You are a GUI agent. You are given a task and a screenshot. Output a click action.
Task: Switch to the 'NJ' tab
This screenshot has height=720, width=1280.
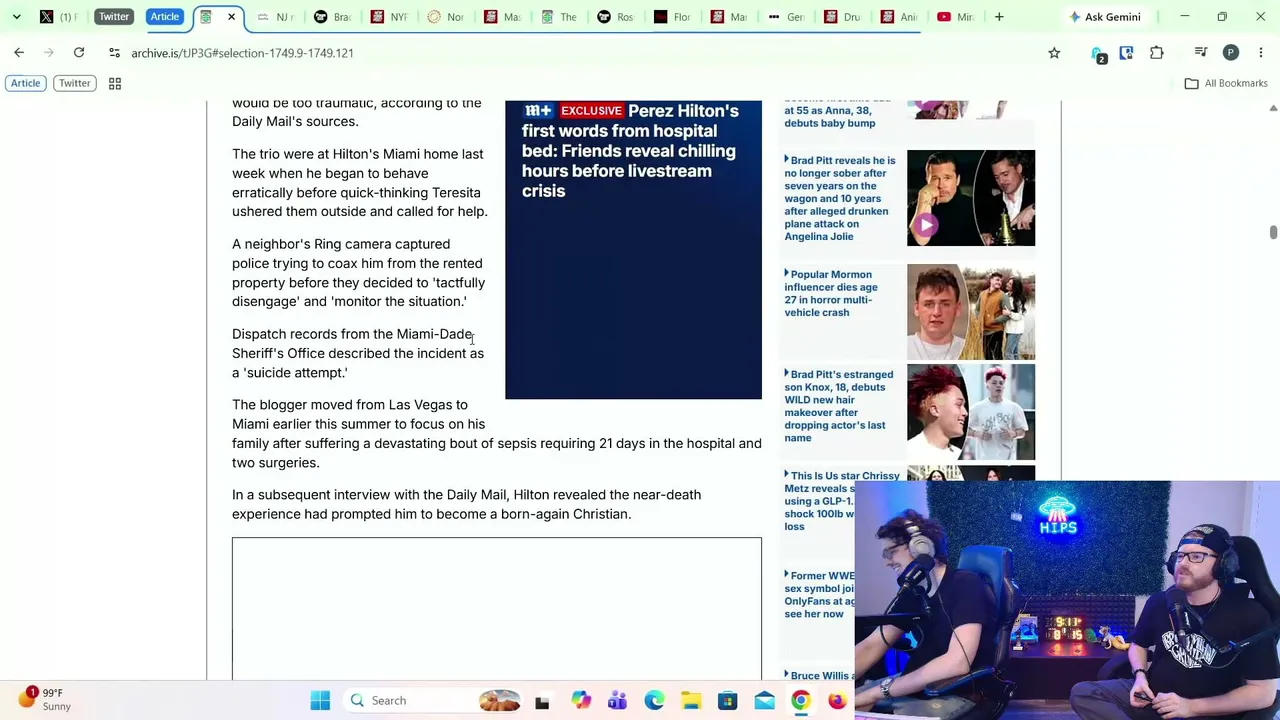275,17
